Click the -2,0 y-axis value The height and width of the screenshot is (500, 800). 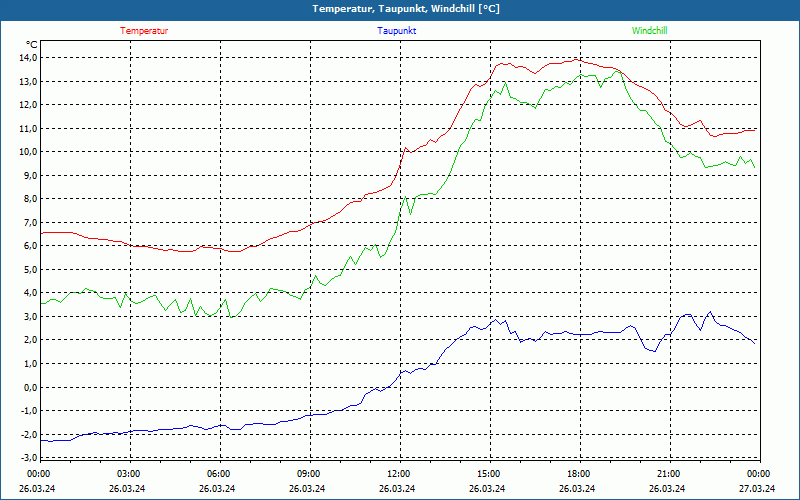[x=30, y=435]
